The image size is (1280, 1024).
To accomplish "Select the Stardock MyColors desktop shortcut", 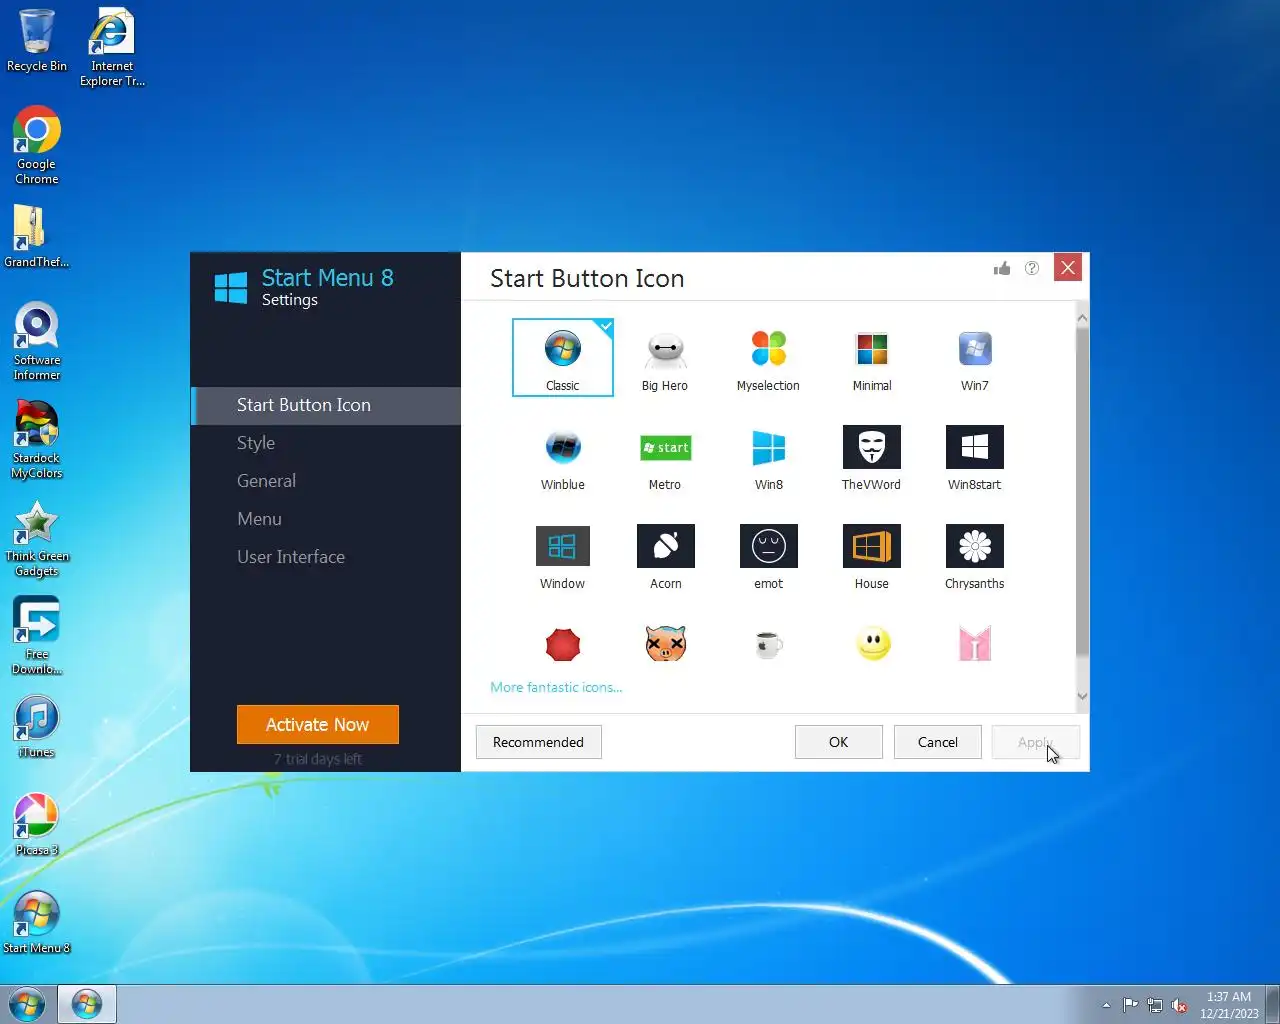I will (x=37, y=440).
